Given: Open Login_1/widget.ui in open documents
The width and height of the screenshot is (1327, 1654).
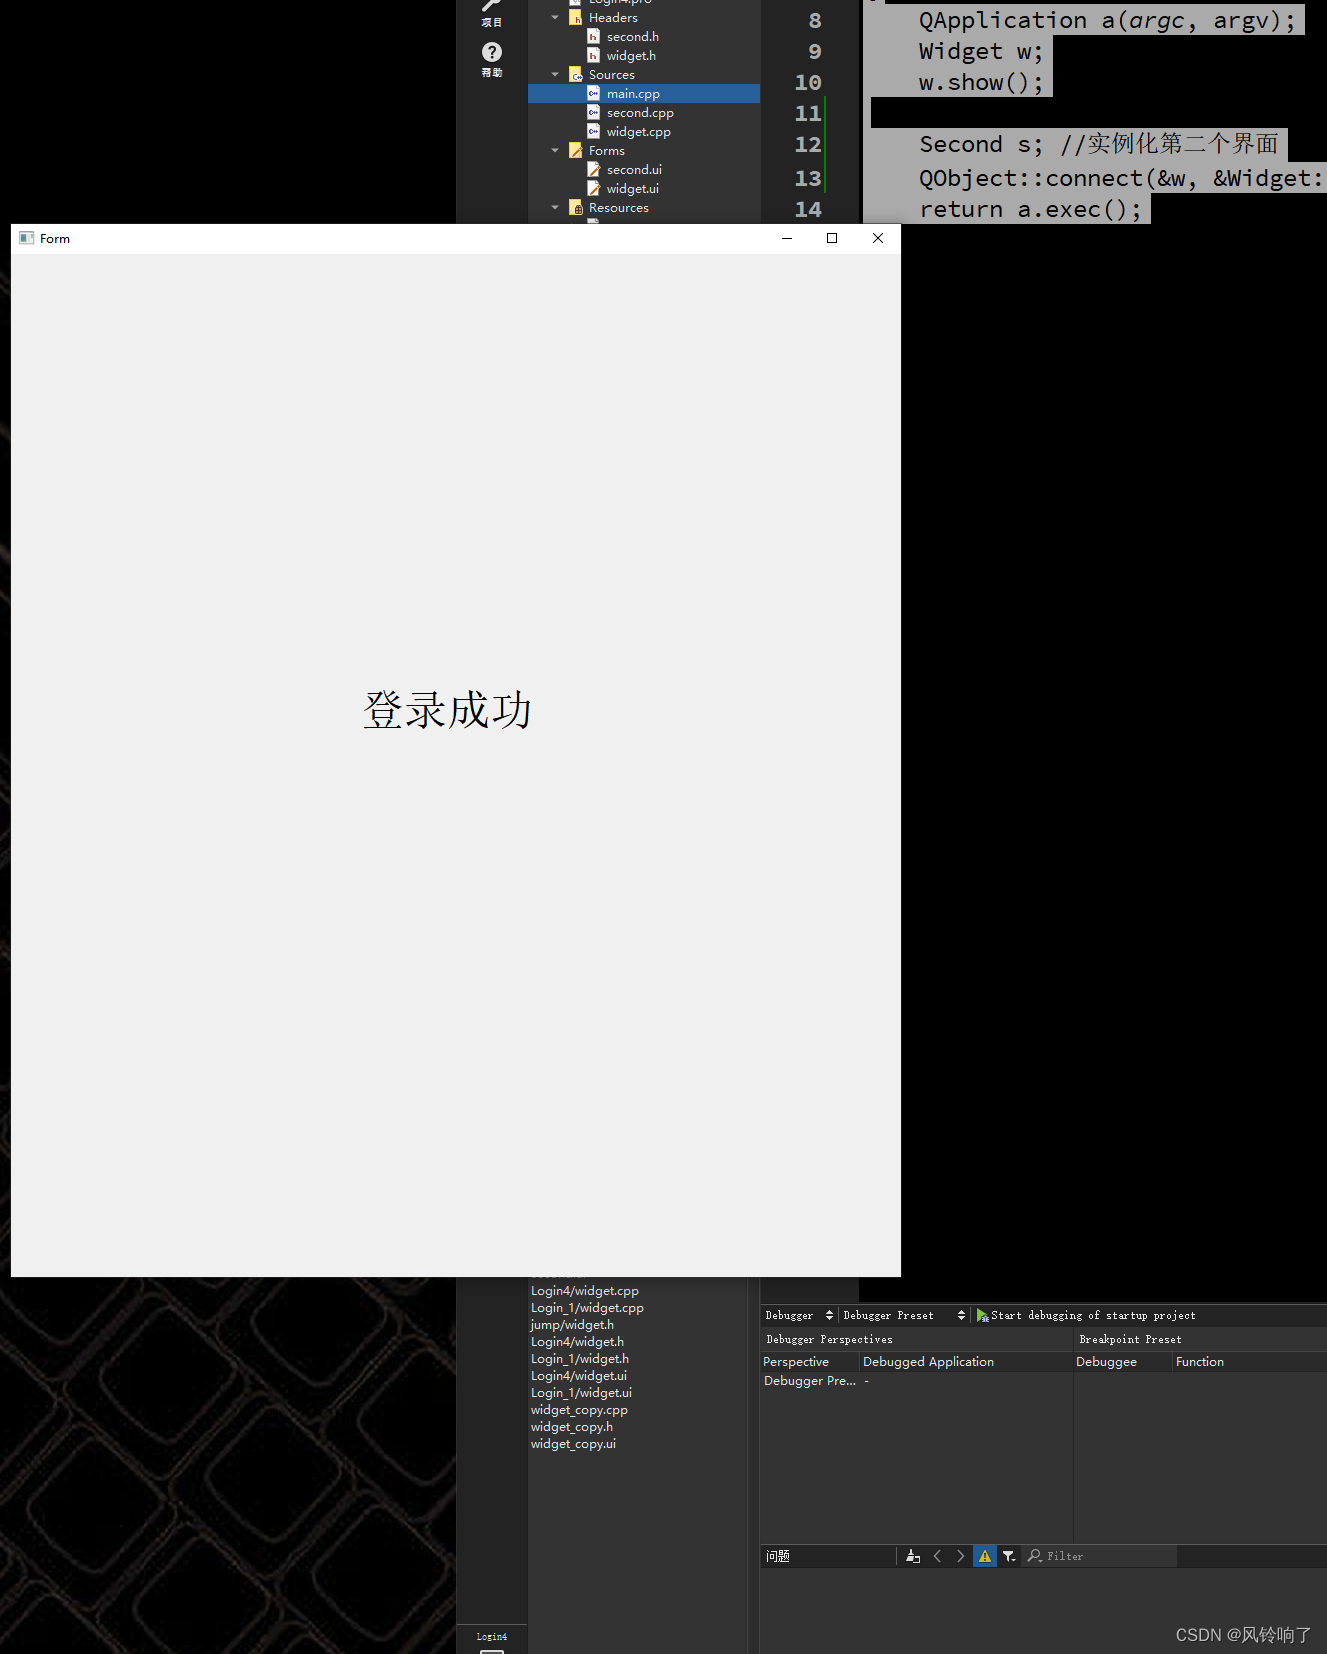Looking at the screenshot, I should click(x=581, y=1393).
